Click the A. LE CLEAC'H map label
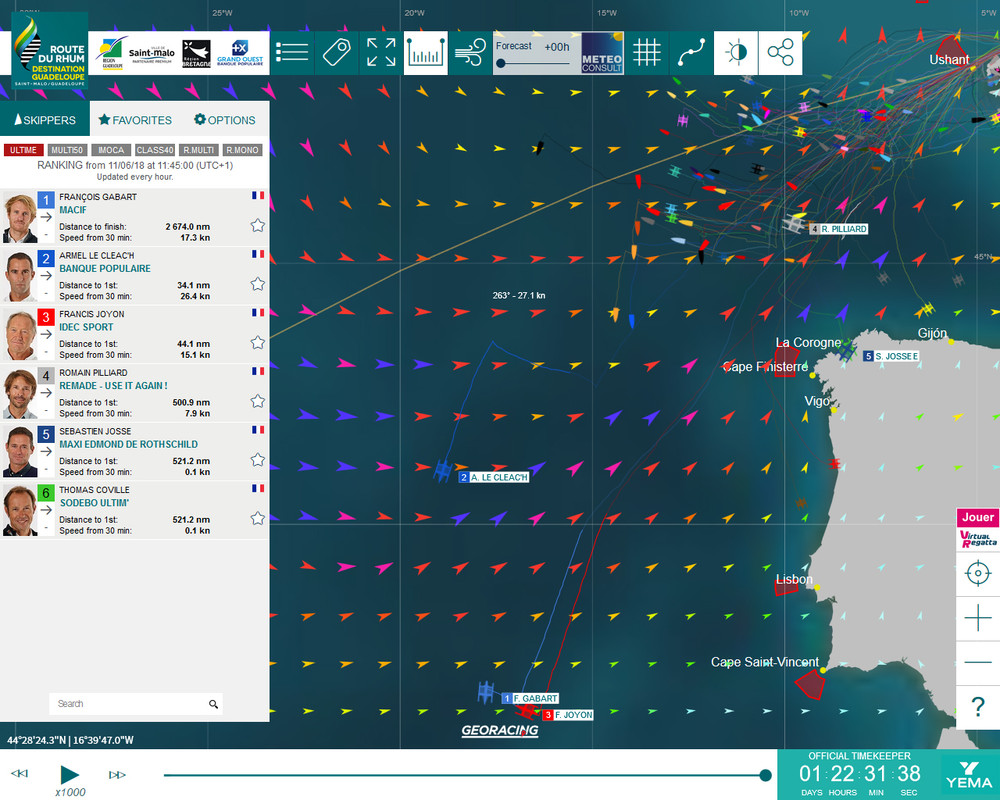The image size is (1000, 800). pyautogui.click(x=494, y=477)
